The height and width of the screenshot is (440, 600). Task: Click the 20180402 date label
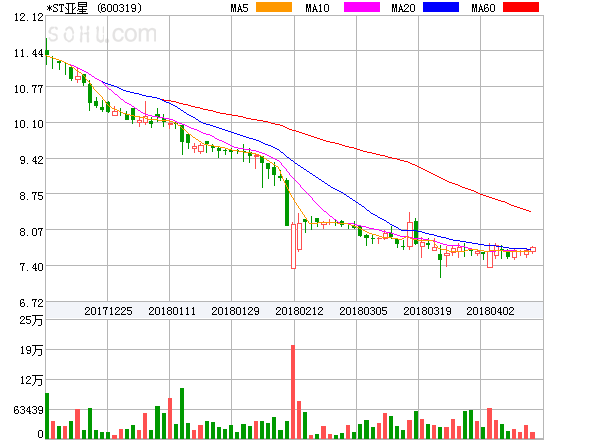coord(490,311)
